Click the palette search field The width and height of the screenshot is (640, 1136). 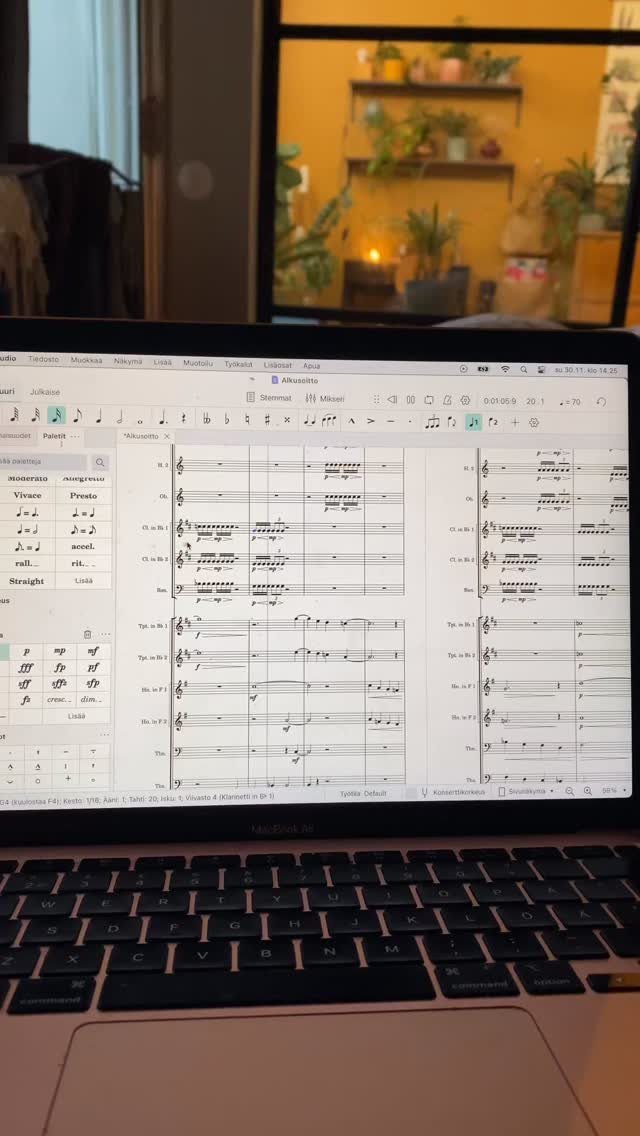(x=43, y=461)
